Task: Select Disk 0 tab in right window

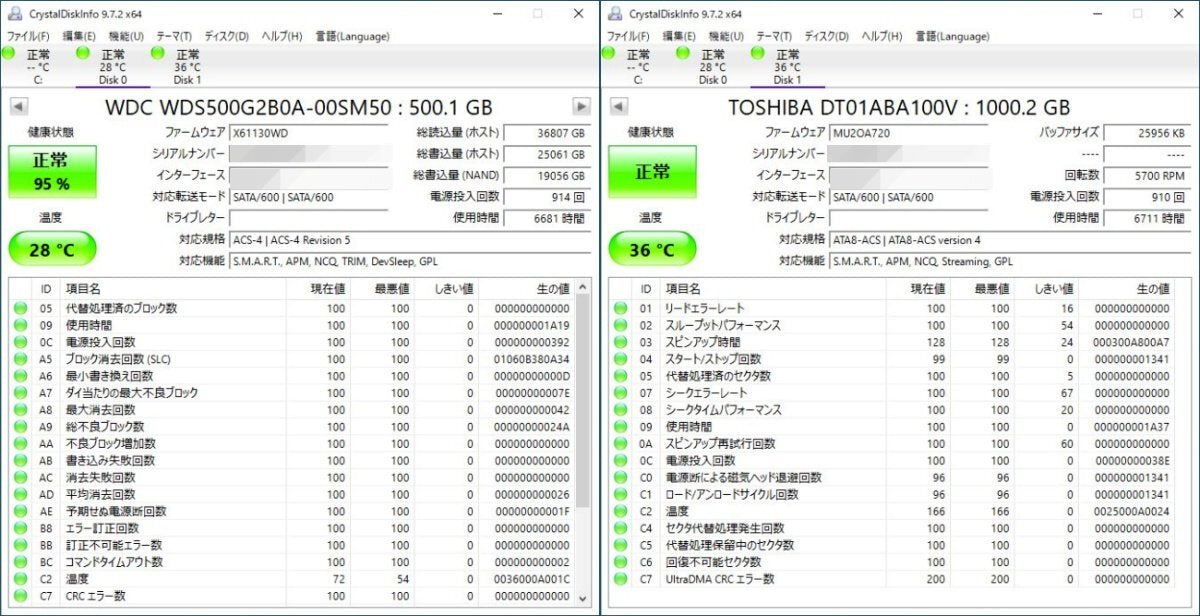Action: [x=713, y=67]
